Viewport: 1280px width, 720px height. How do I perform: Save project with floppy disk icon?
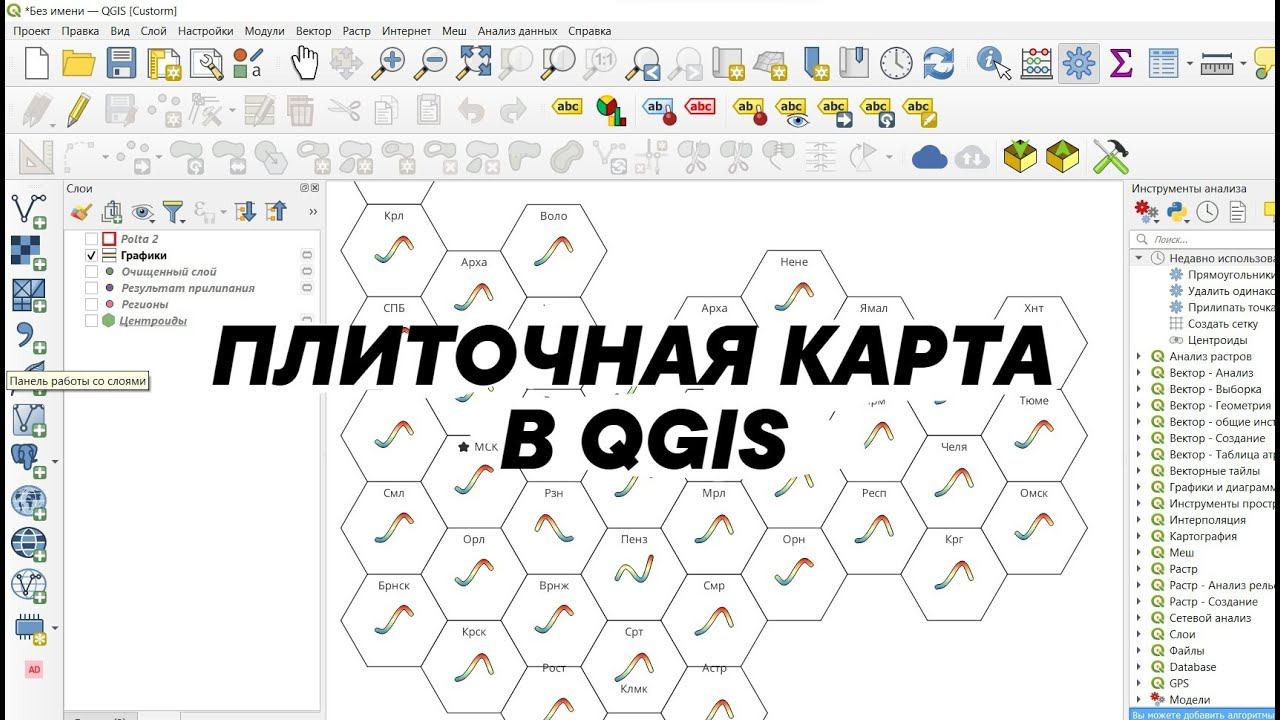point(121,64)
